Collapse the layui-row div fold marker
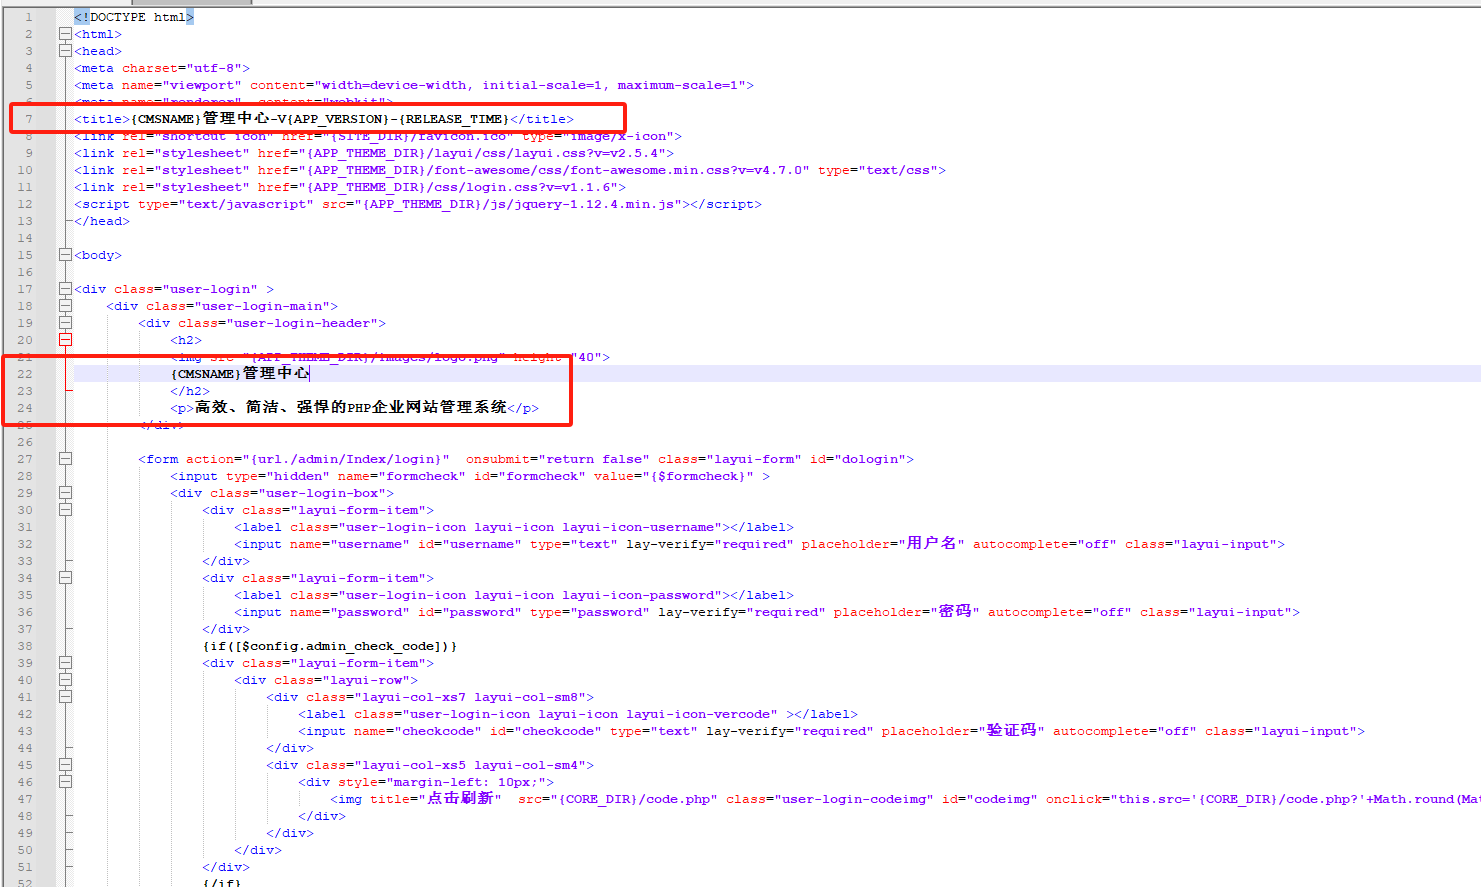 pos(65,680)
